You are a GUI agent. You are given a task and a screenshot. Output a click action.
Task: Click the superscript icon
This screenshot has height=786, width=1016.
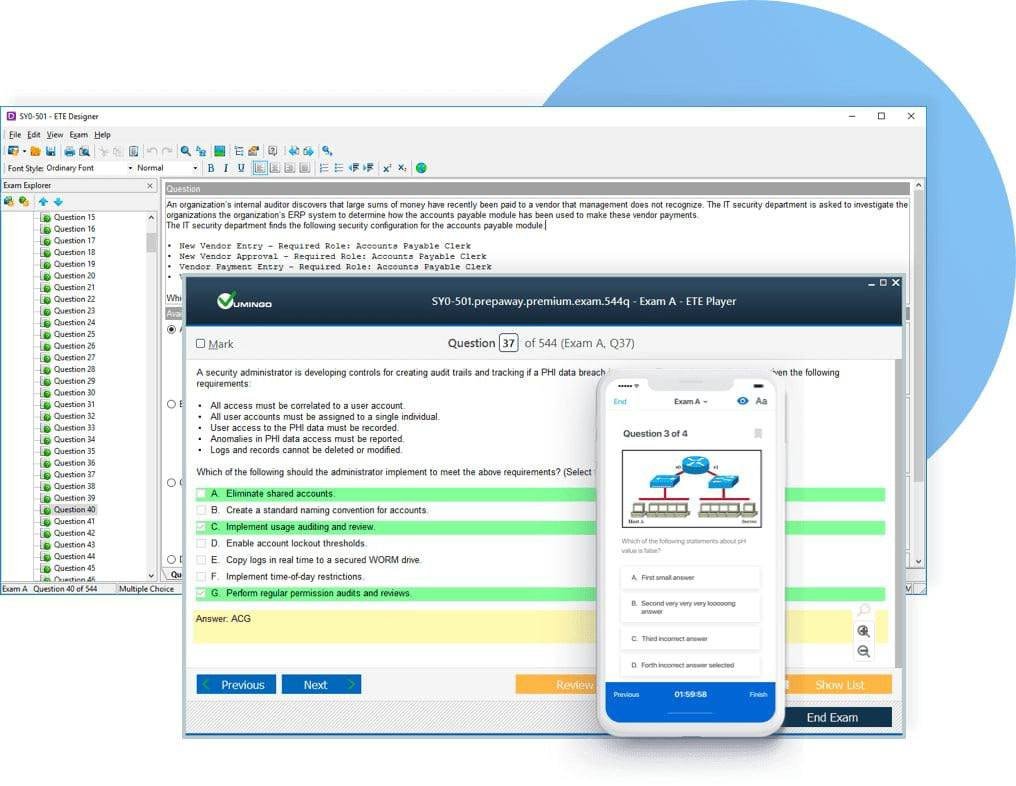387,168
